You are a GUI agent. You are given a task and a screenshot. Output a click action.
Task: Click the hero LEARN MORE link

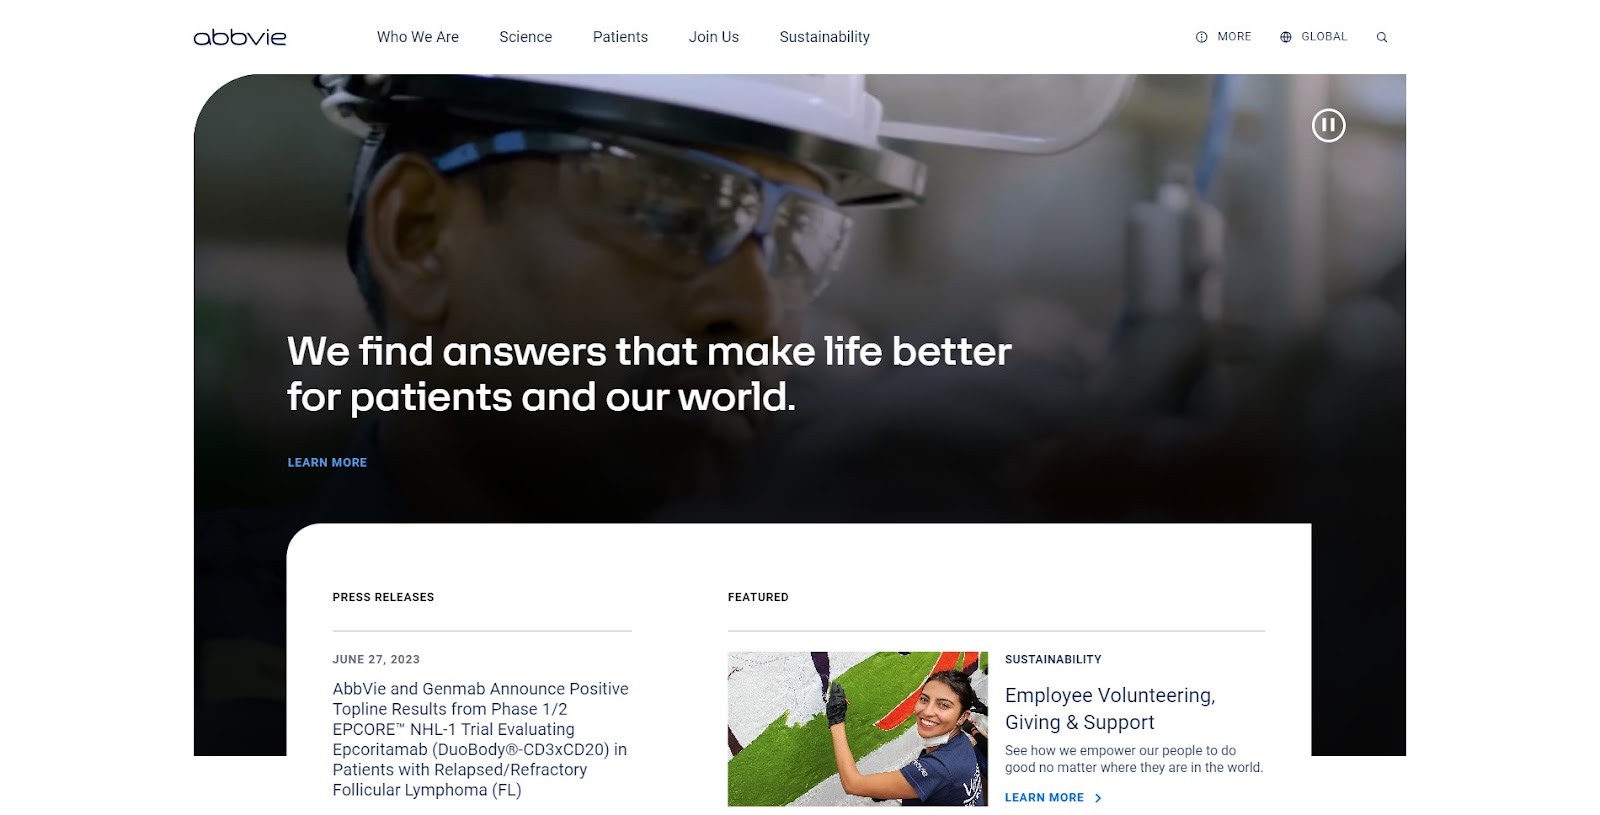point(327,462)
